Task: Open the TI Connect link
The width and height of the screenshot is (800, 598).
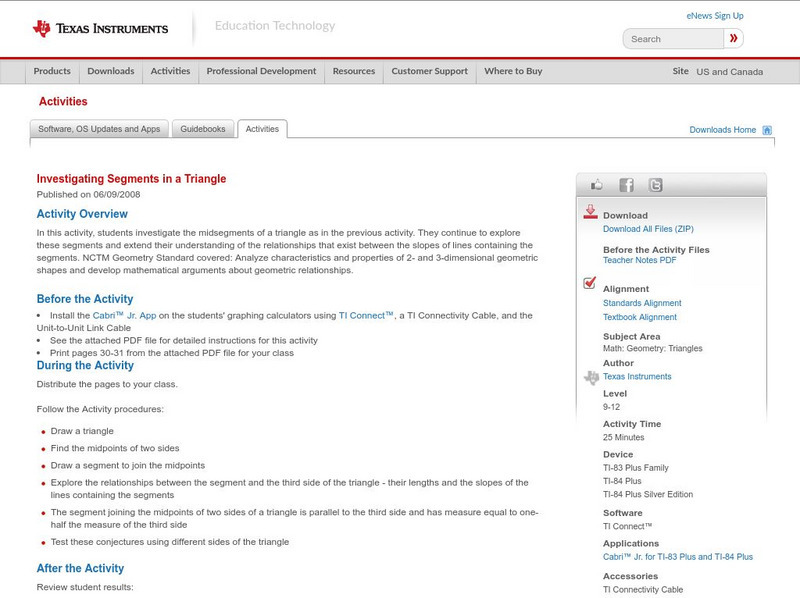Action: click(366, 316)
